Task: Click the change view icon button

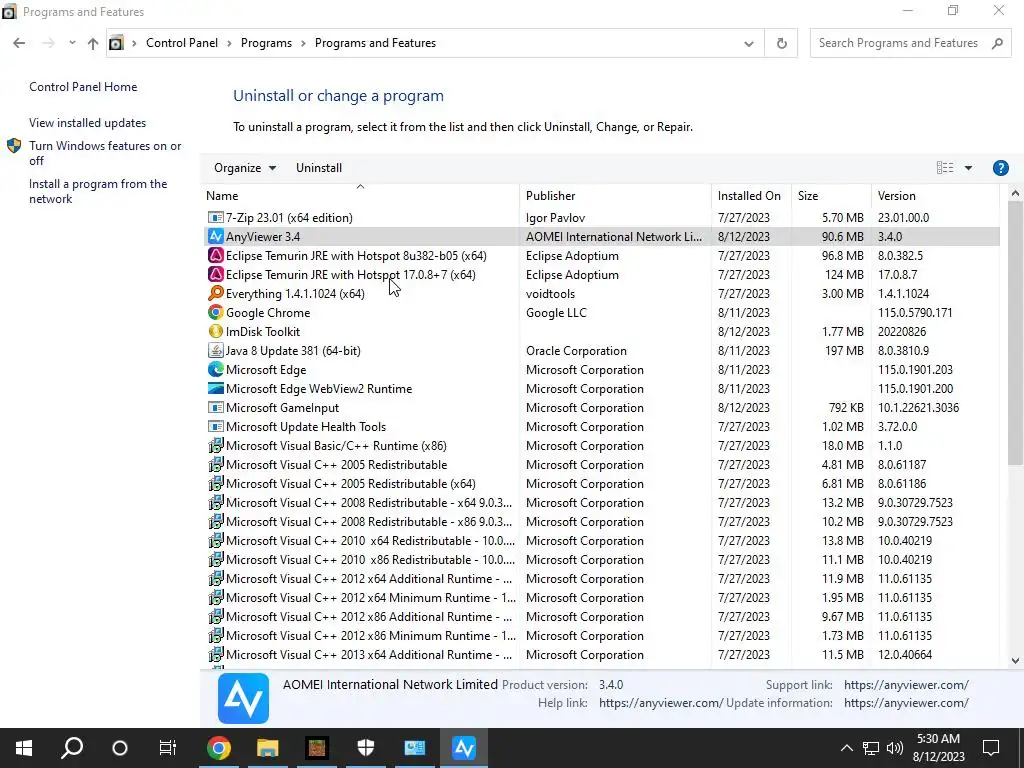Action: [944, 168]
